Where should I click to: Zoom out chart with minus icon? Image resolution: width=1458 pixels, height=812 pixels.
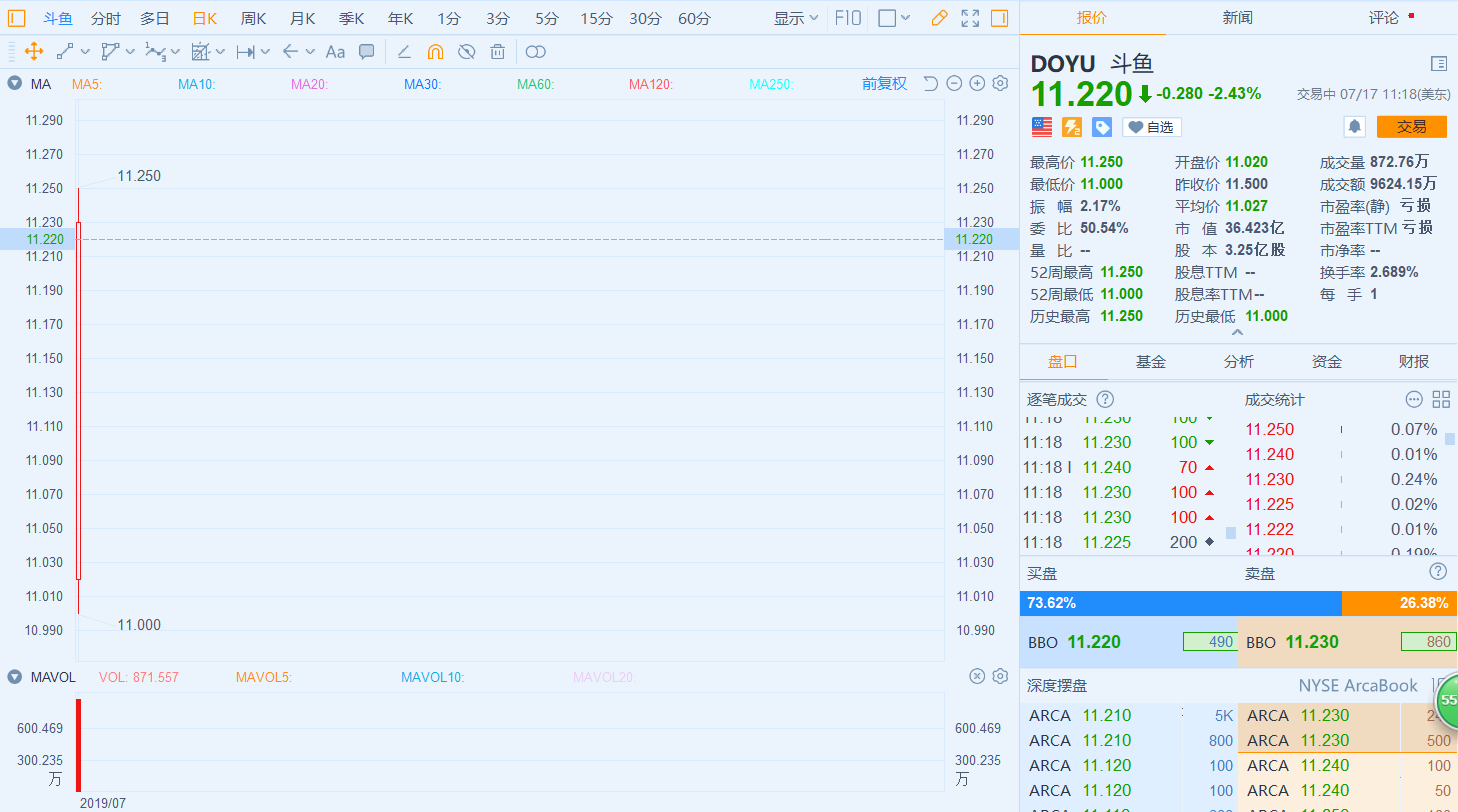[x=954, y=84]
